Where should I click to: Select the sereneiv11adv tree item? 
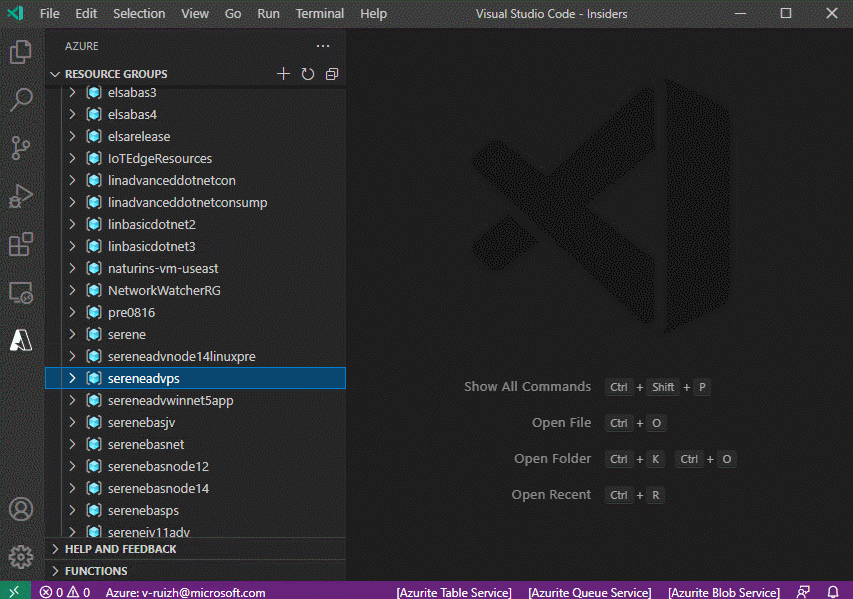coord(195,530)
